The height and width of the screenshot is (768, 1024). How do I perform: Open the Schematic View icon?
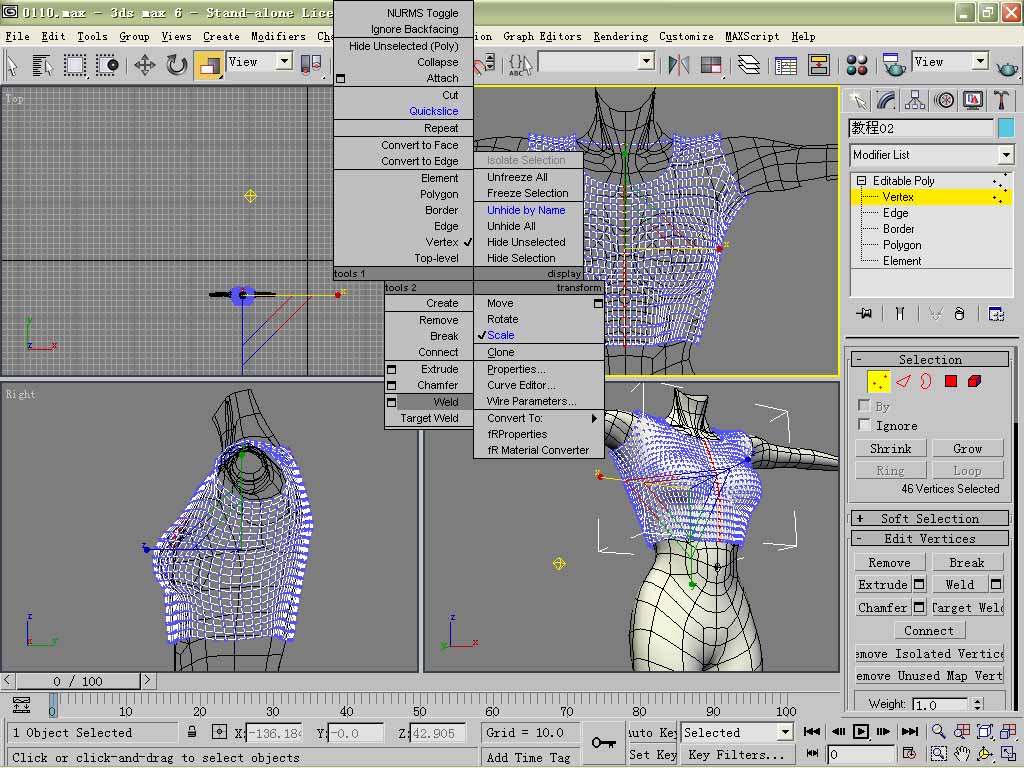click(x=818, y=65)
